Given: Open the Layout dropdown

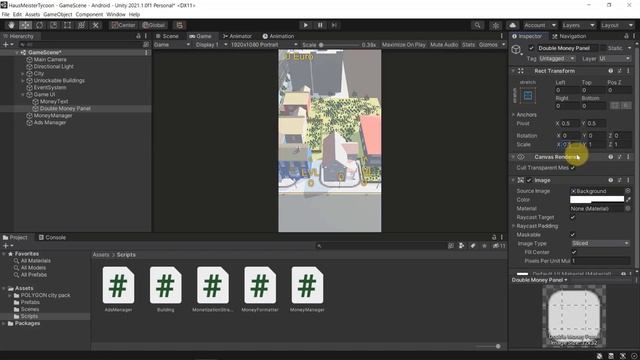Looking at the screenshot, I should pos(616,25).
